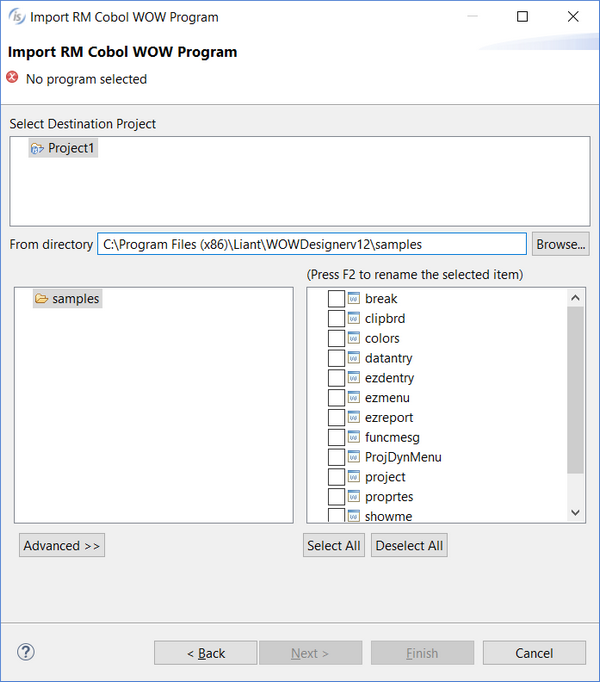
Task: Select the samples folder label
Action: tap(76, 299)
